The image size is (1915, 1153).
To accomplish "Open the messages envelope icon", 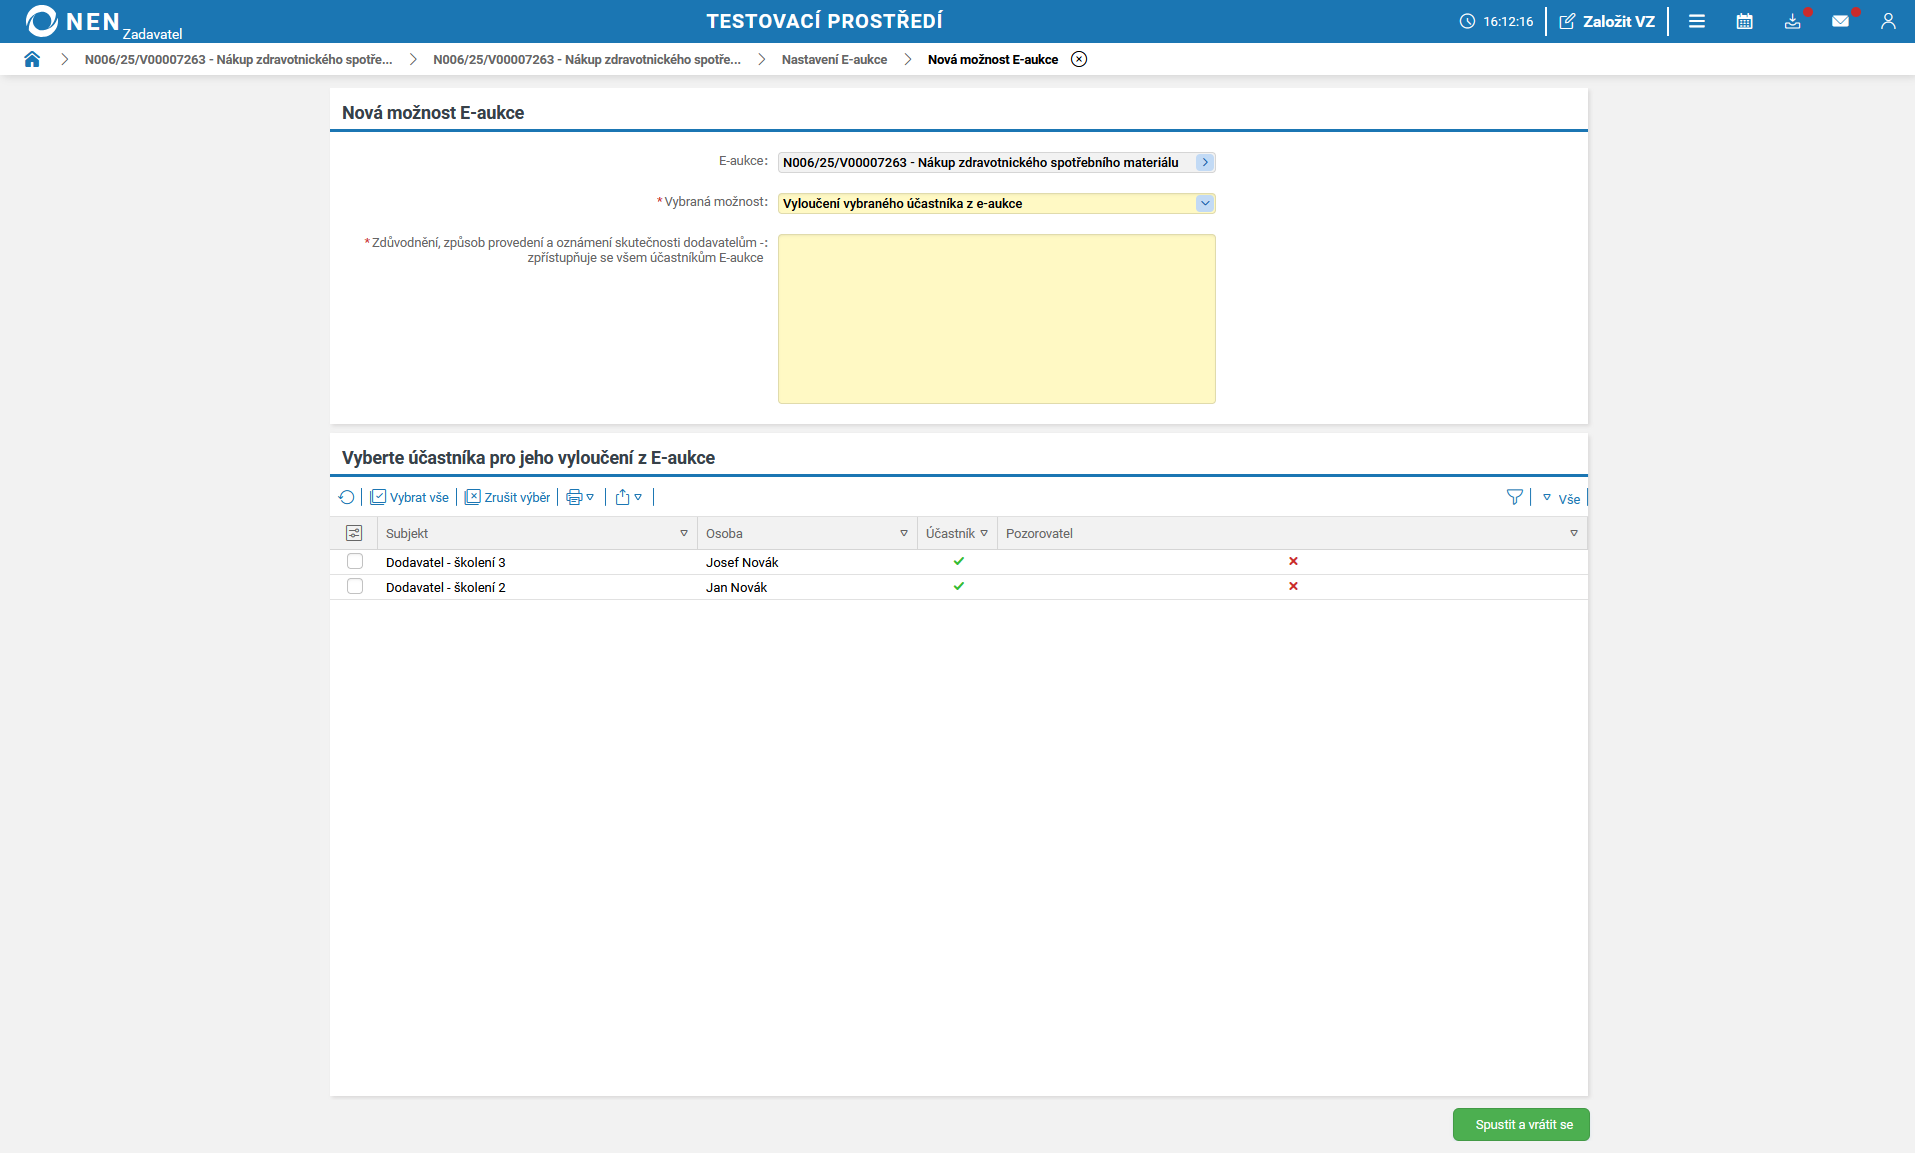I will [1840, 21].
